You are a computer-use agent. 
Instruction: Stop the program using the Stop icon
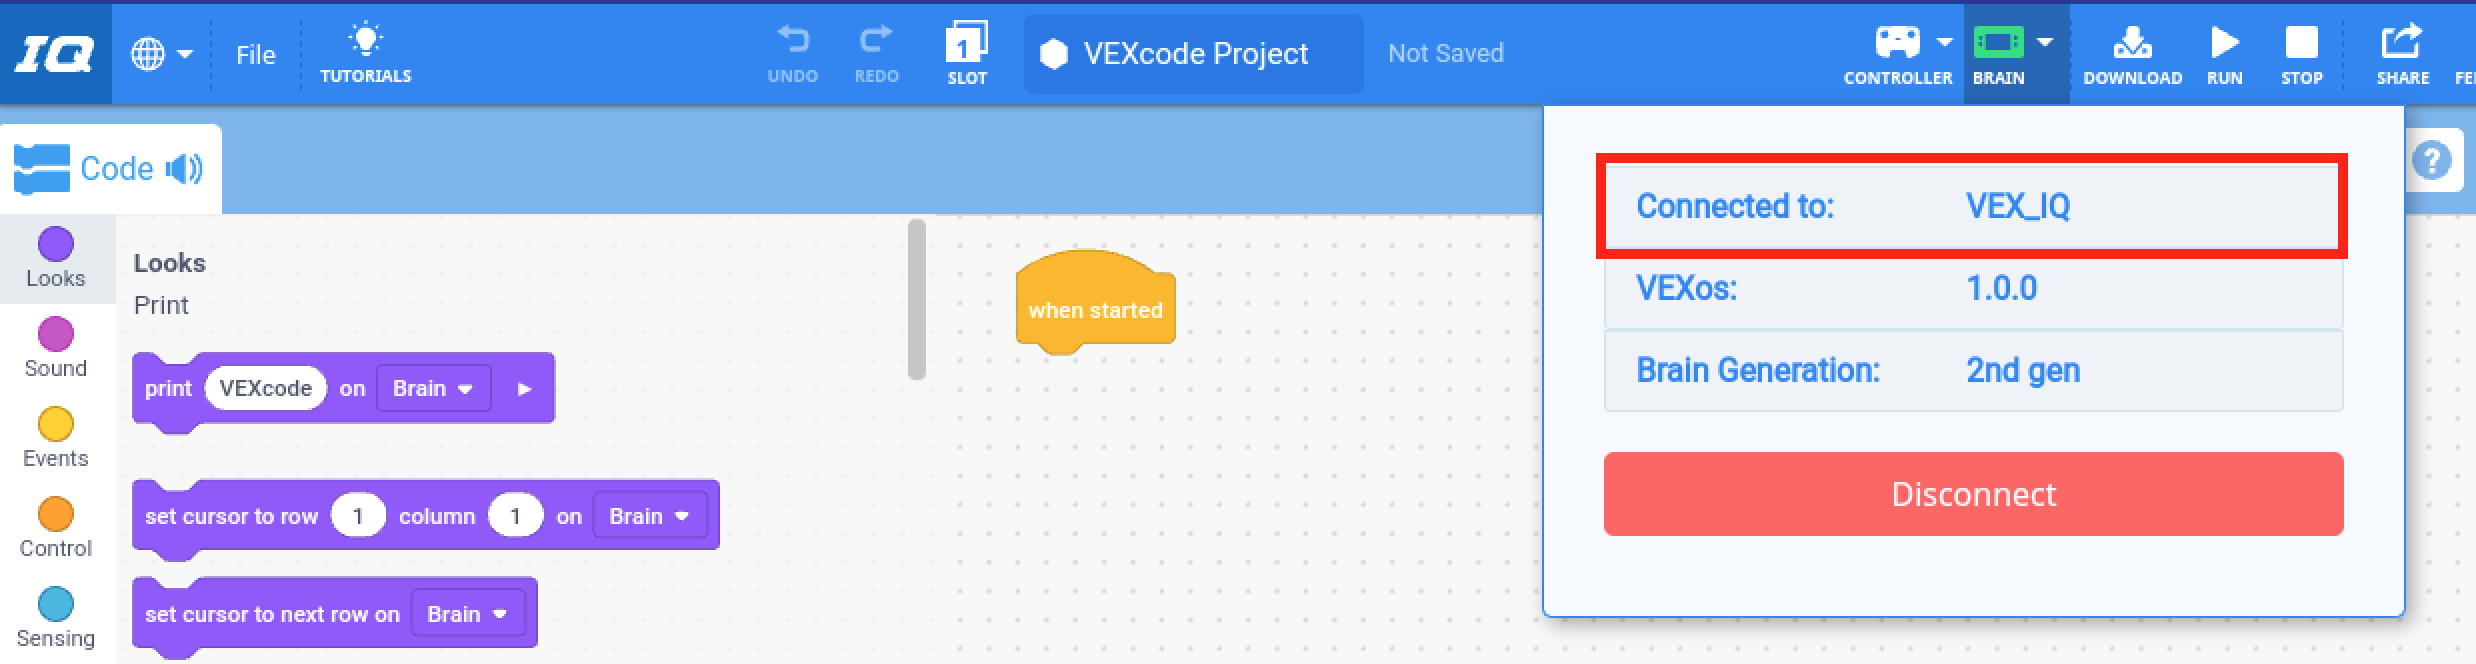click(2301, 42)
